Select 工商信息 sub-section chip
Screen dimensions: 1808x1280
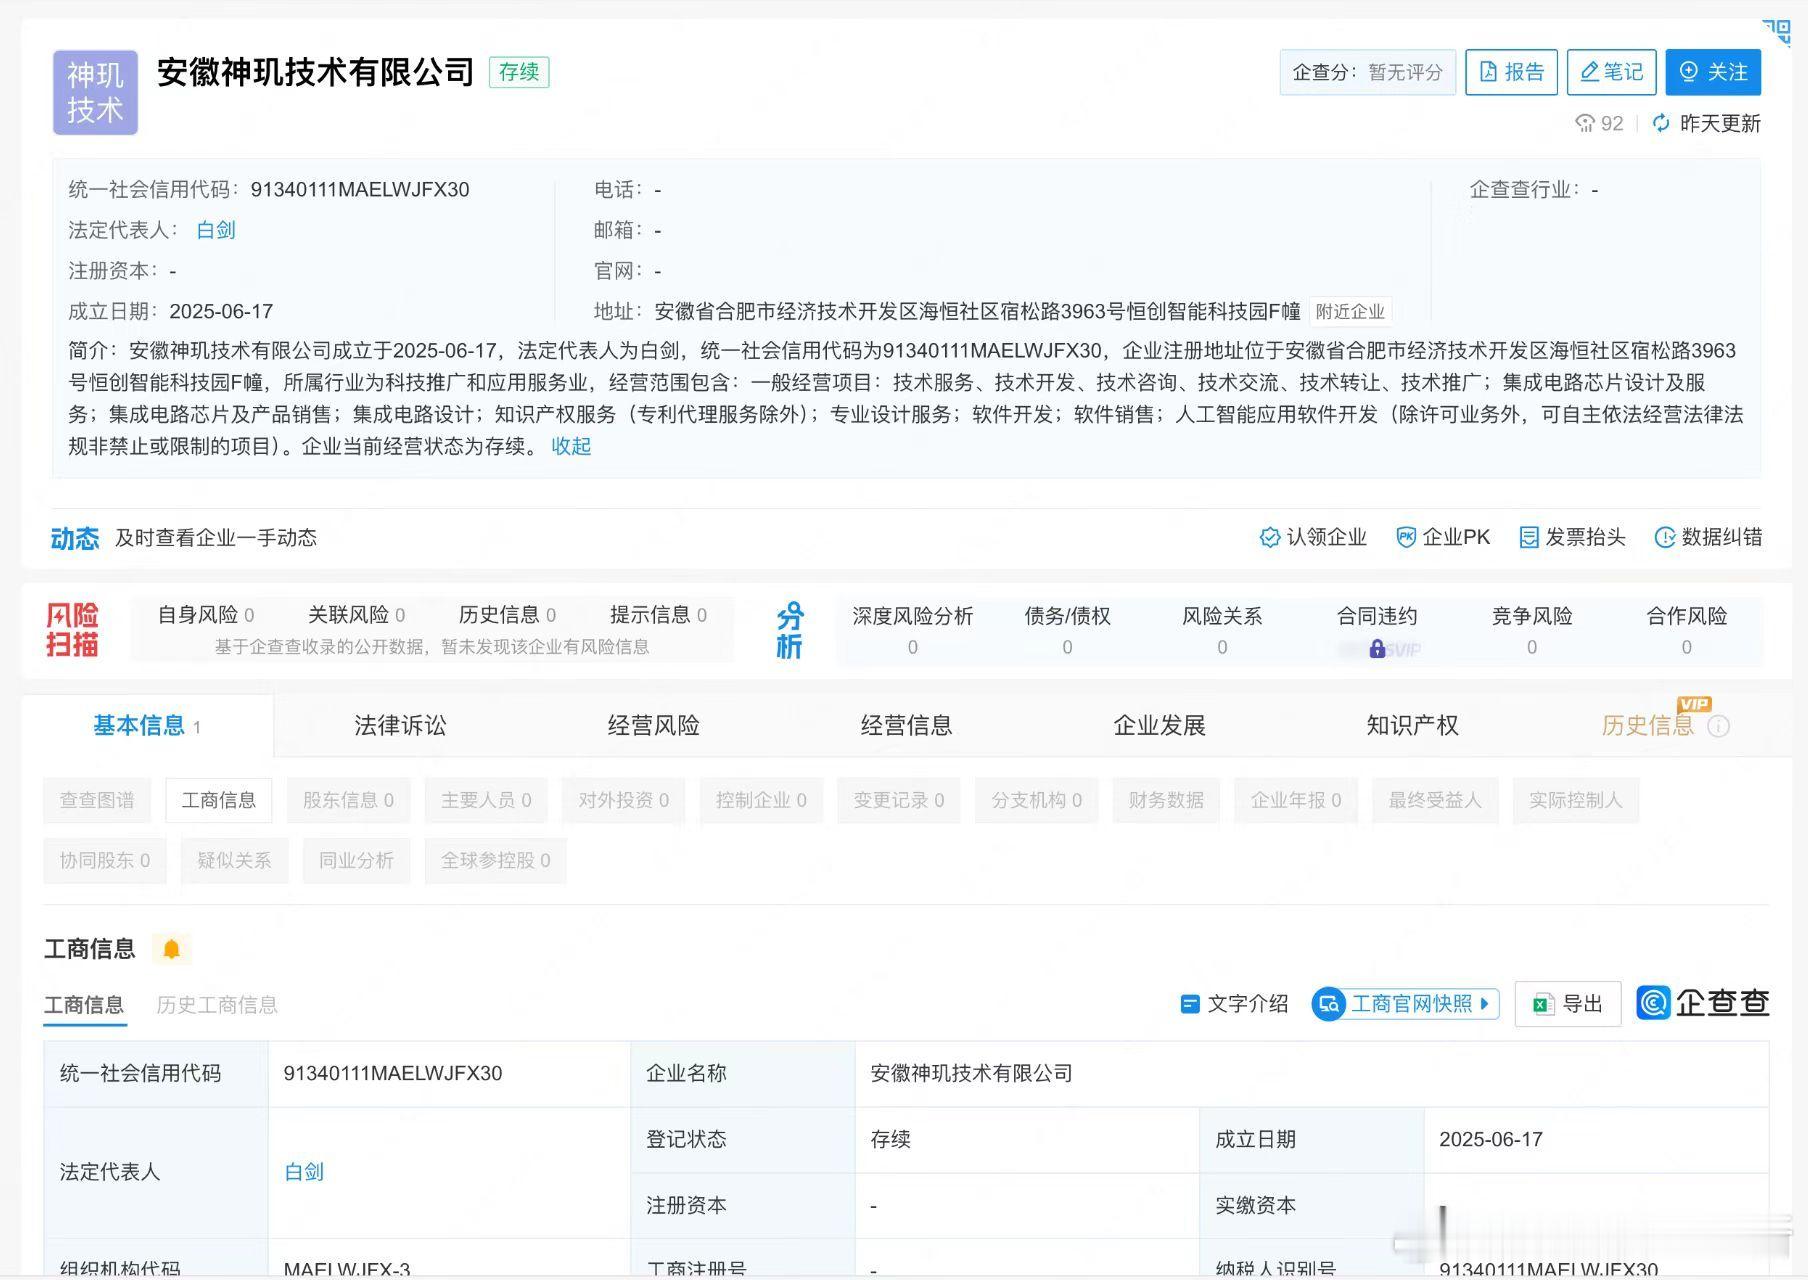tap(219, 800)
